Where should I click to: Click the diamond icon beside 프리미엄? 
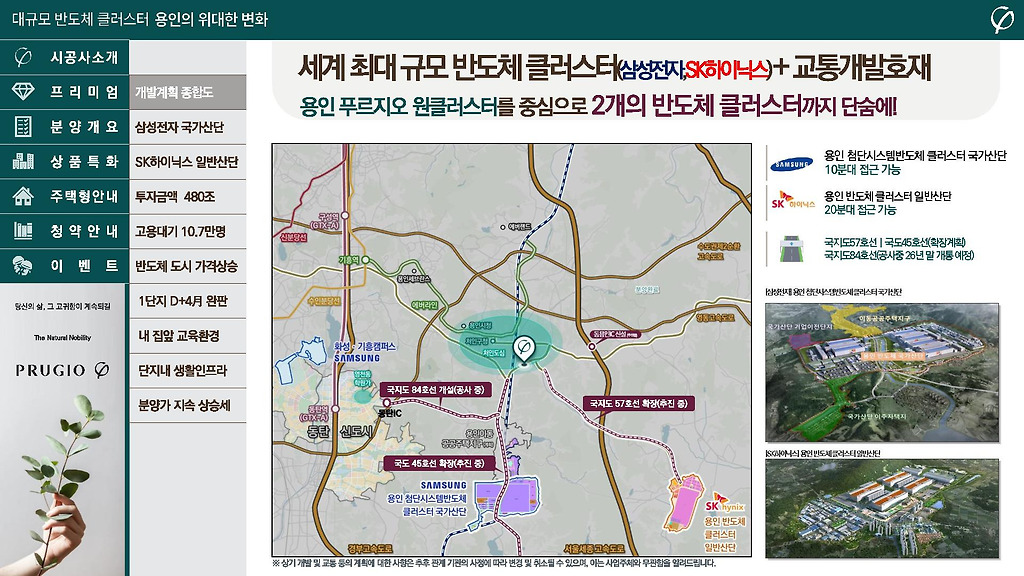point(23,91)
